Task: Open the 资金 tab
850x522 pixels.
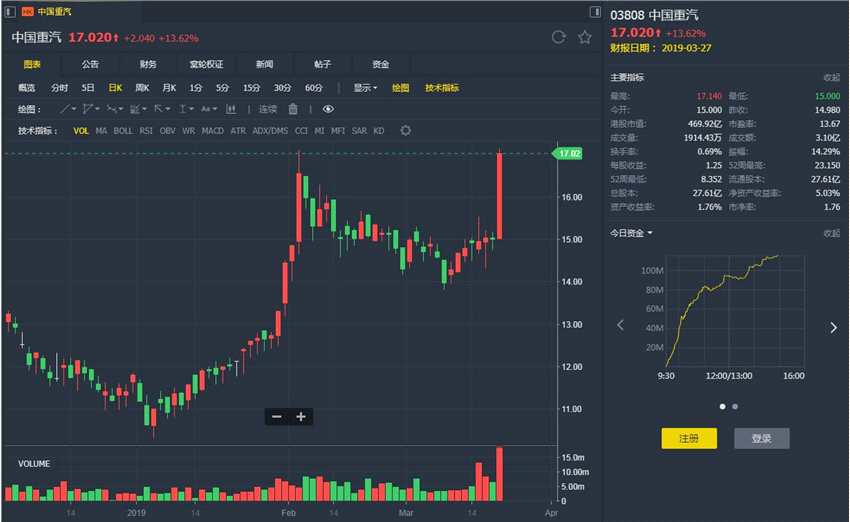Action: [x=381, y=64]
